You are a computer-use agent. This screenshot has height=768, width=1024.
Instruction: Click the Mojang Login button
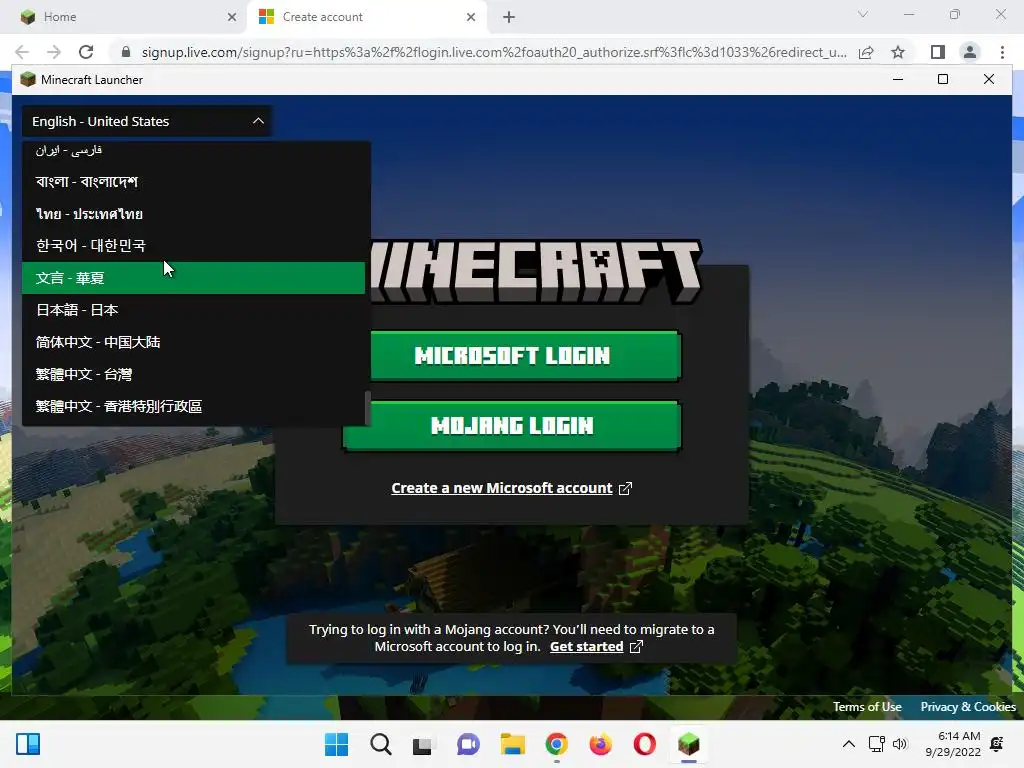click(x=512, y=426)
